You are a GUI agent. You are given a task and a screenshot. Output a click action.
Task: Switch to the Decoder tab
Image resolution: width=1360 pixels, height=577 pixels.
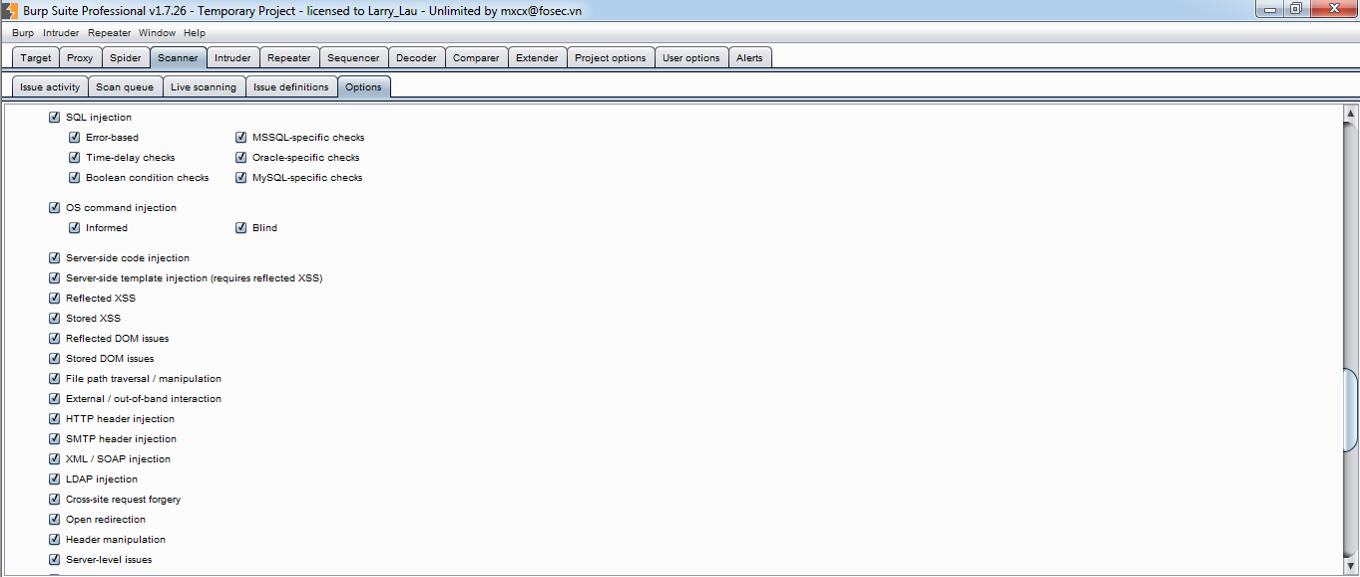pos(417,58)
